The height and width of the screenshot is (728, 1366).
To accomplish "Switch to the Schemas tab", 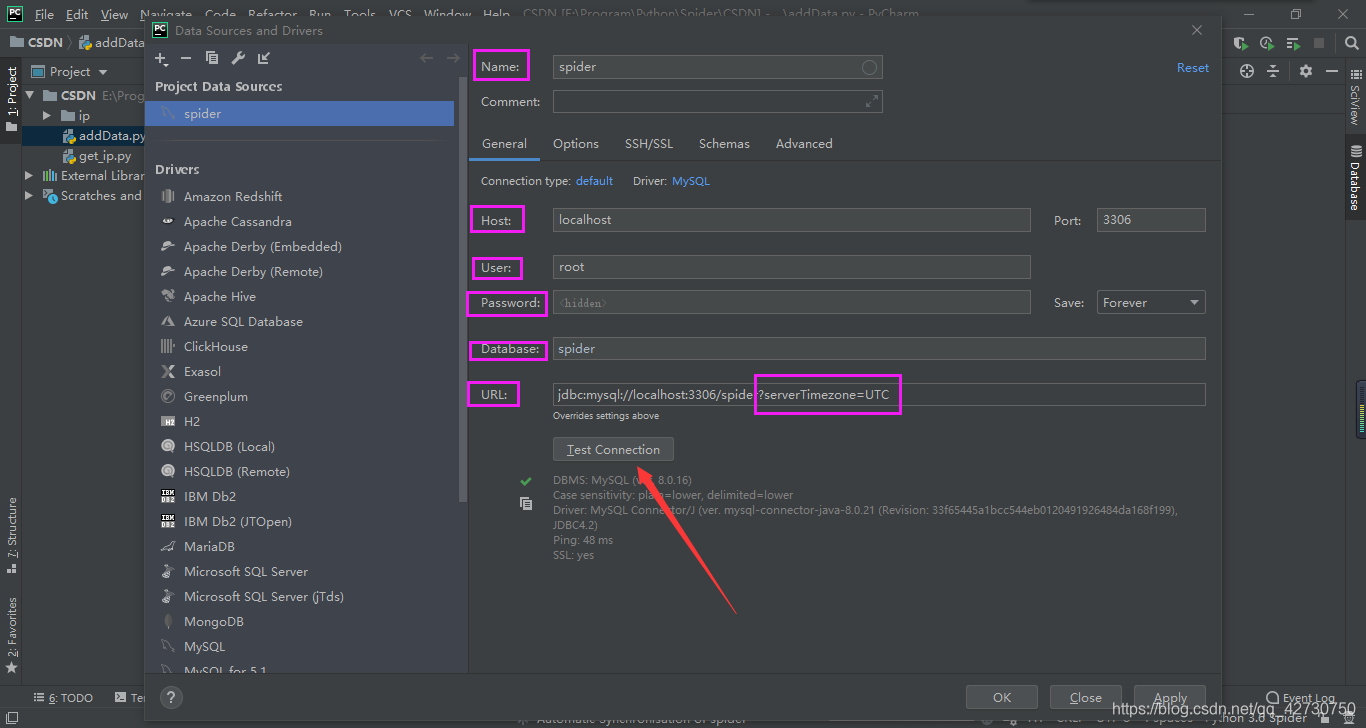I will [724, 143].
